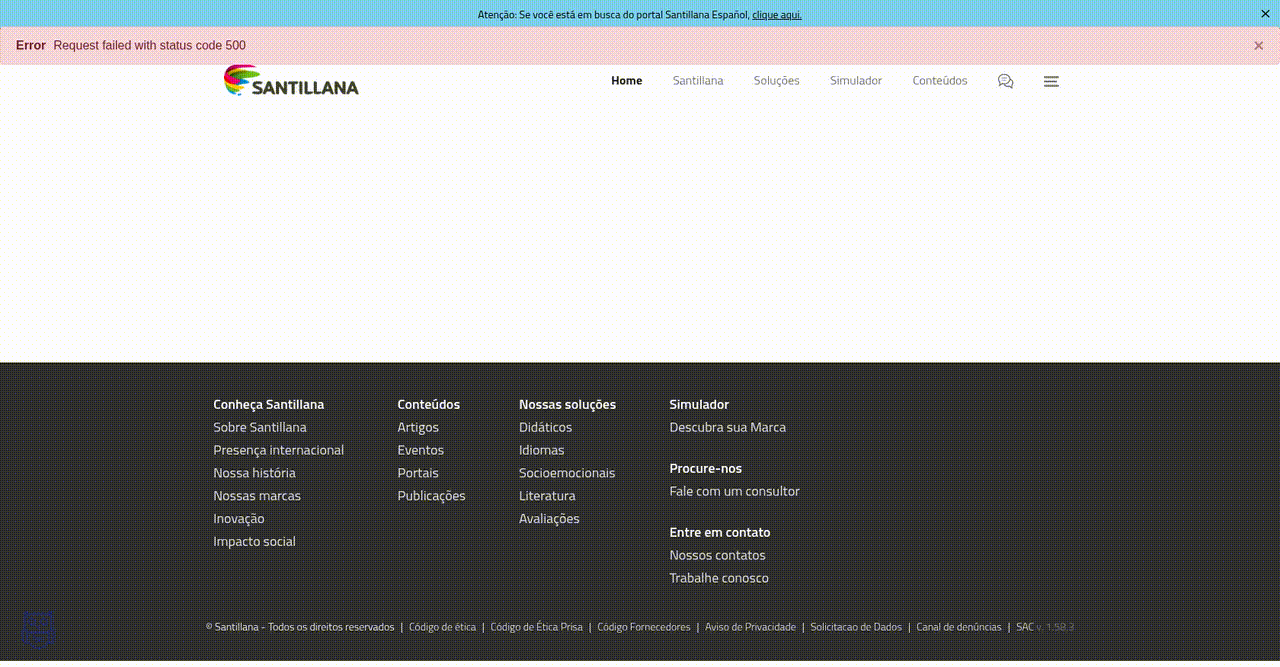Click the Simulador footer heading
Image resolution: width=1280 pixels, height=667 pixels.
(x=699, y=404)
